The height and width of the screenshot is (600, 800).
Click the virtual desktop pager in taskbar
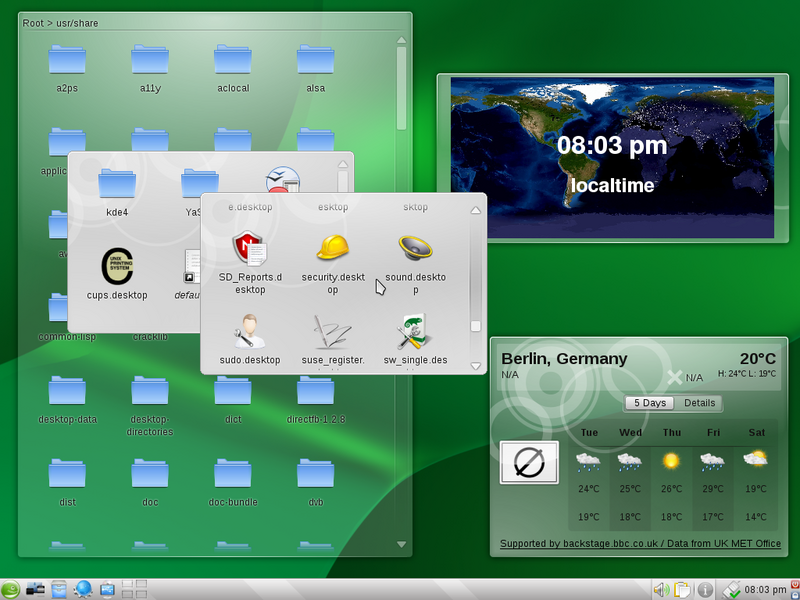tap(134, 590)
